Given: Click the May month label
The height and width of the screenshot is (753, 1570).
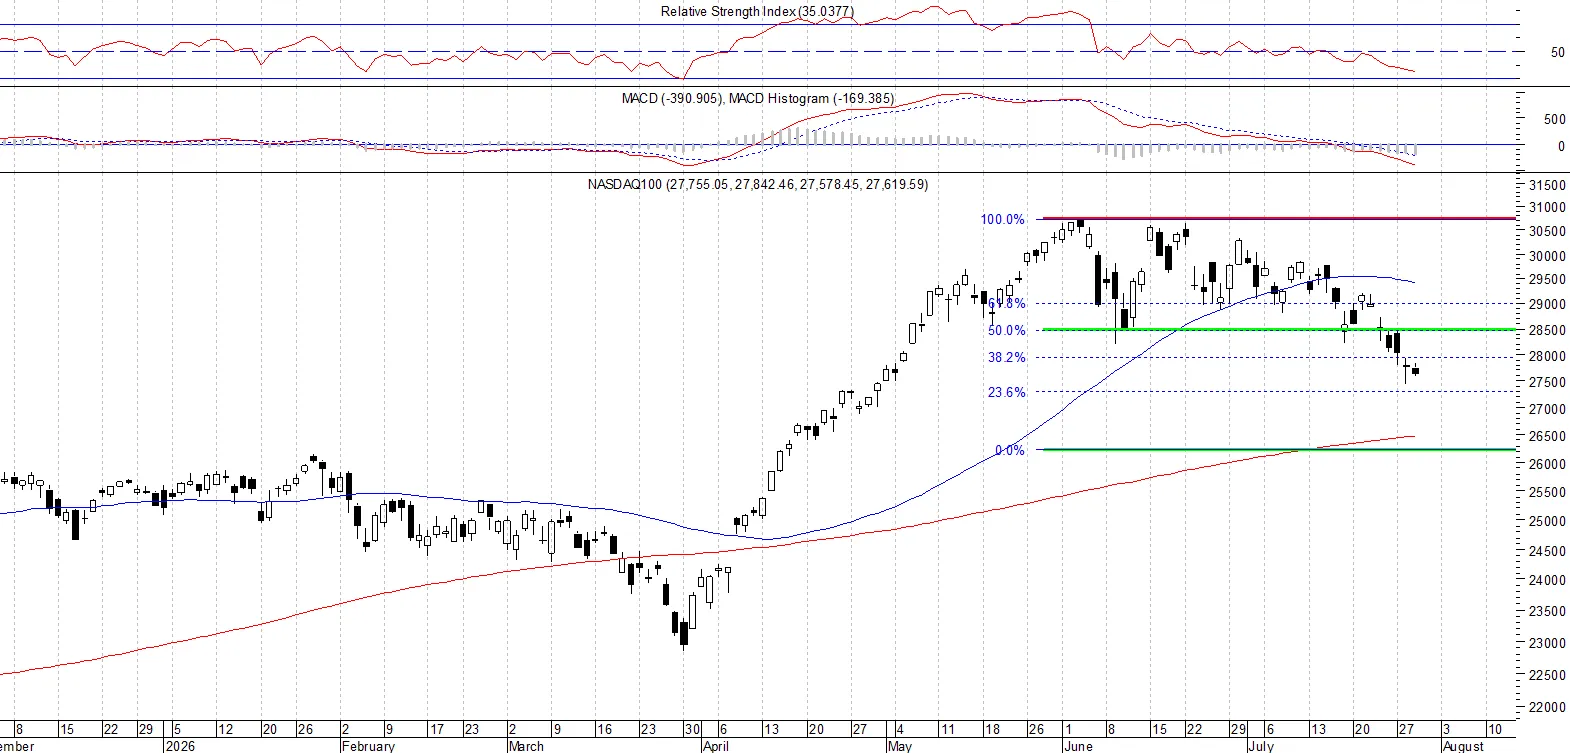Looking at the screenshot, I should click(x=900, y=746).
